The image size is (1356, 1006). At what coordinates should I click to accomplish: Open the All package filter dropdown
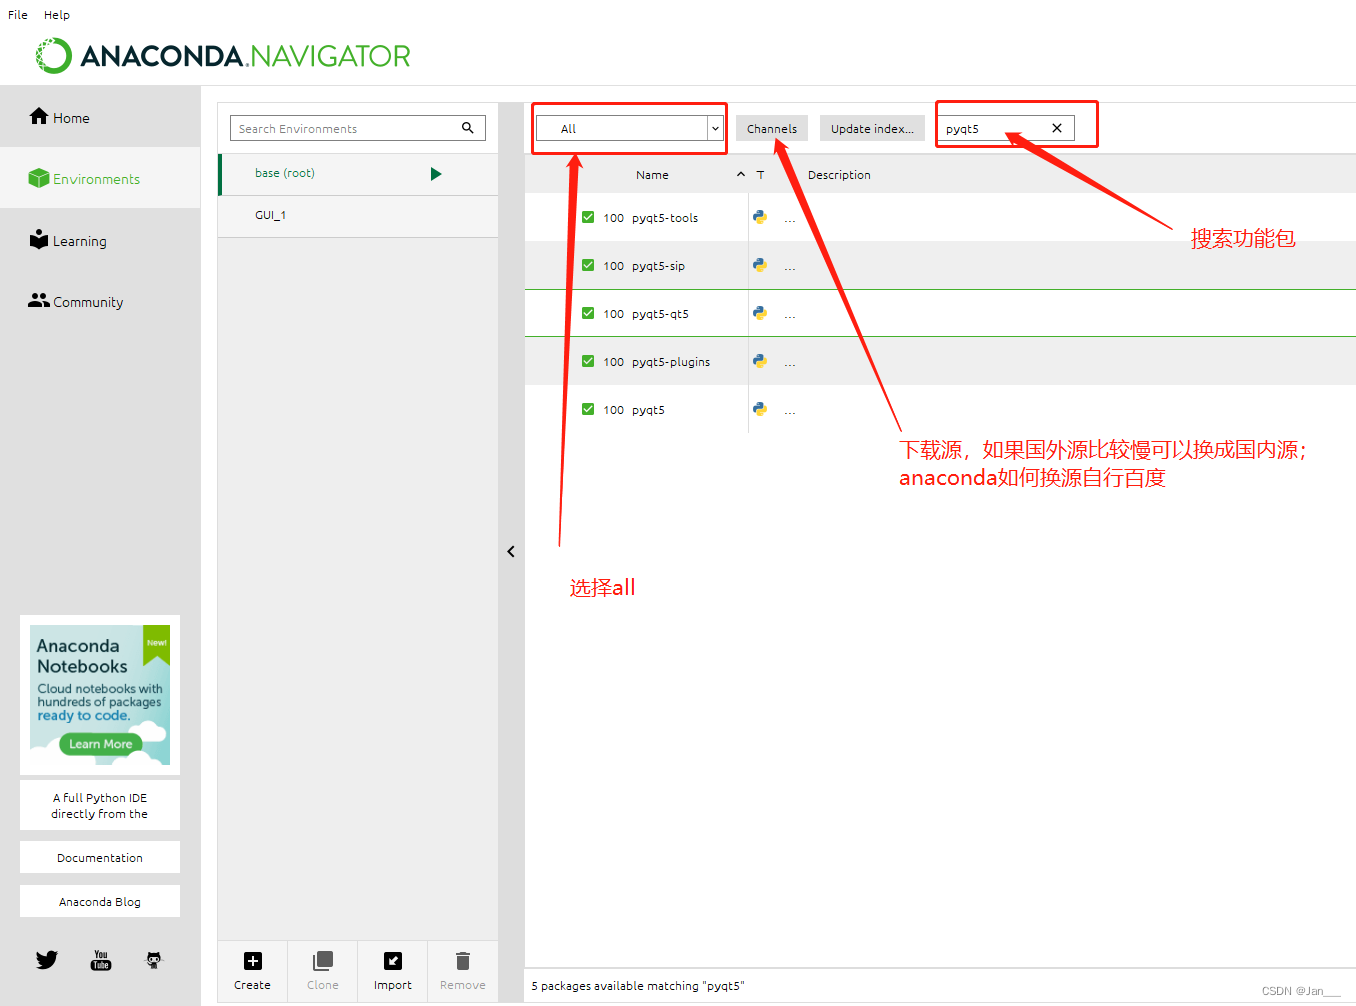click(630, 128)
